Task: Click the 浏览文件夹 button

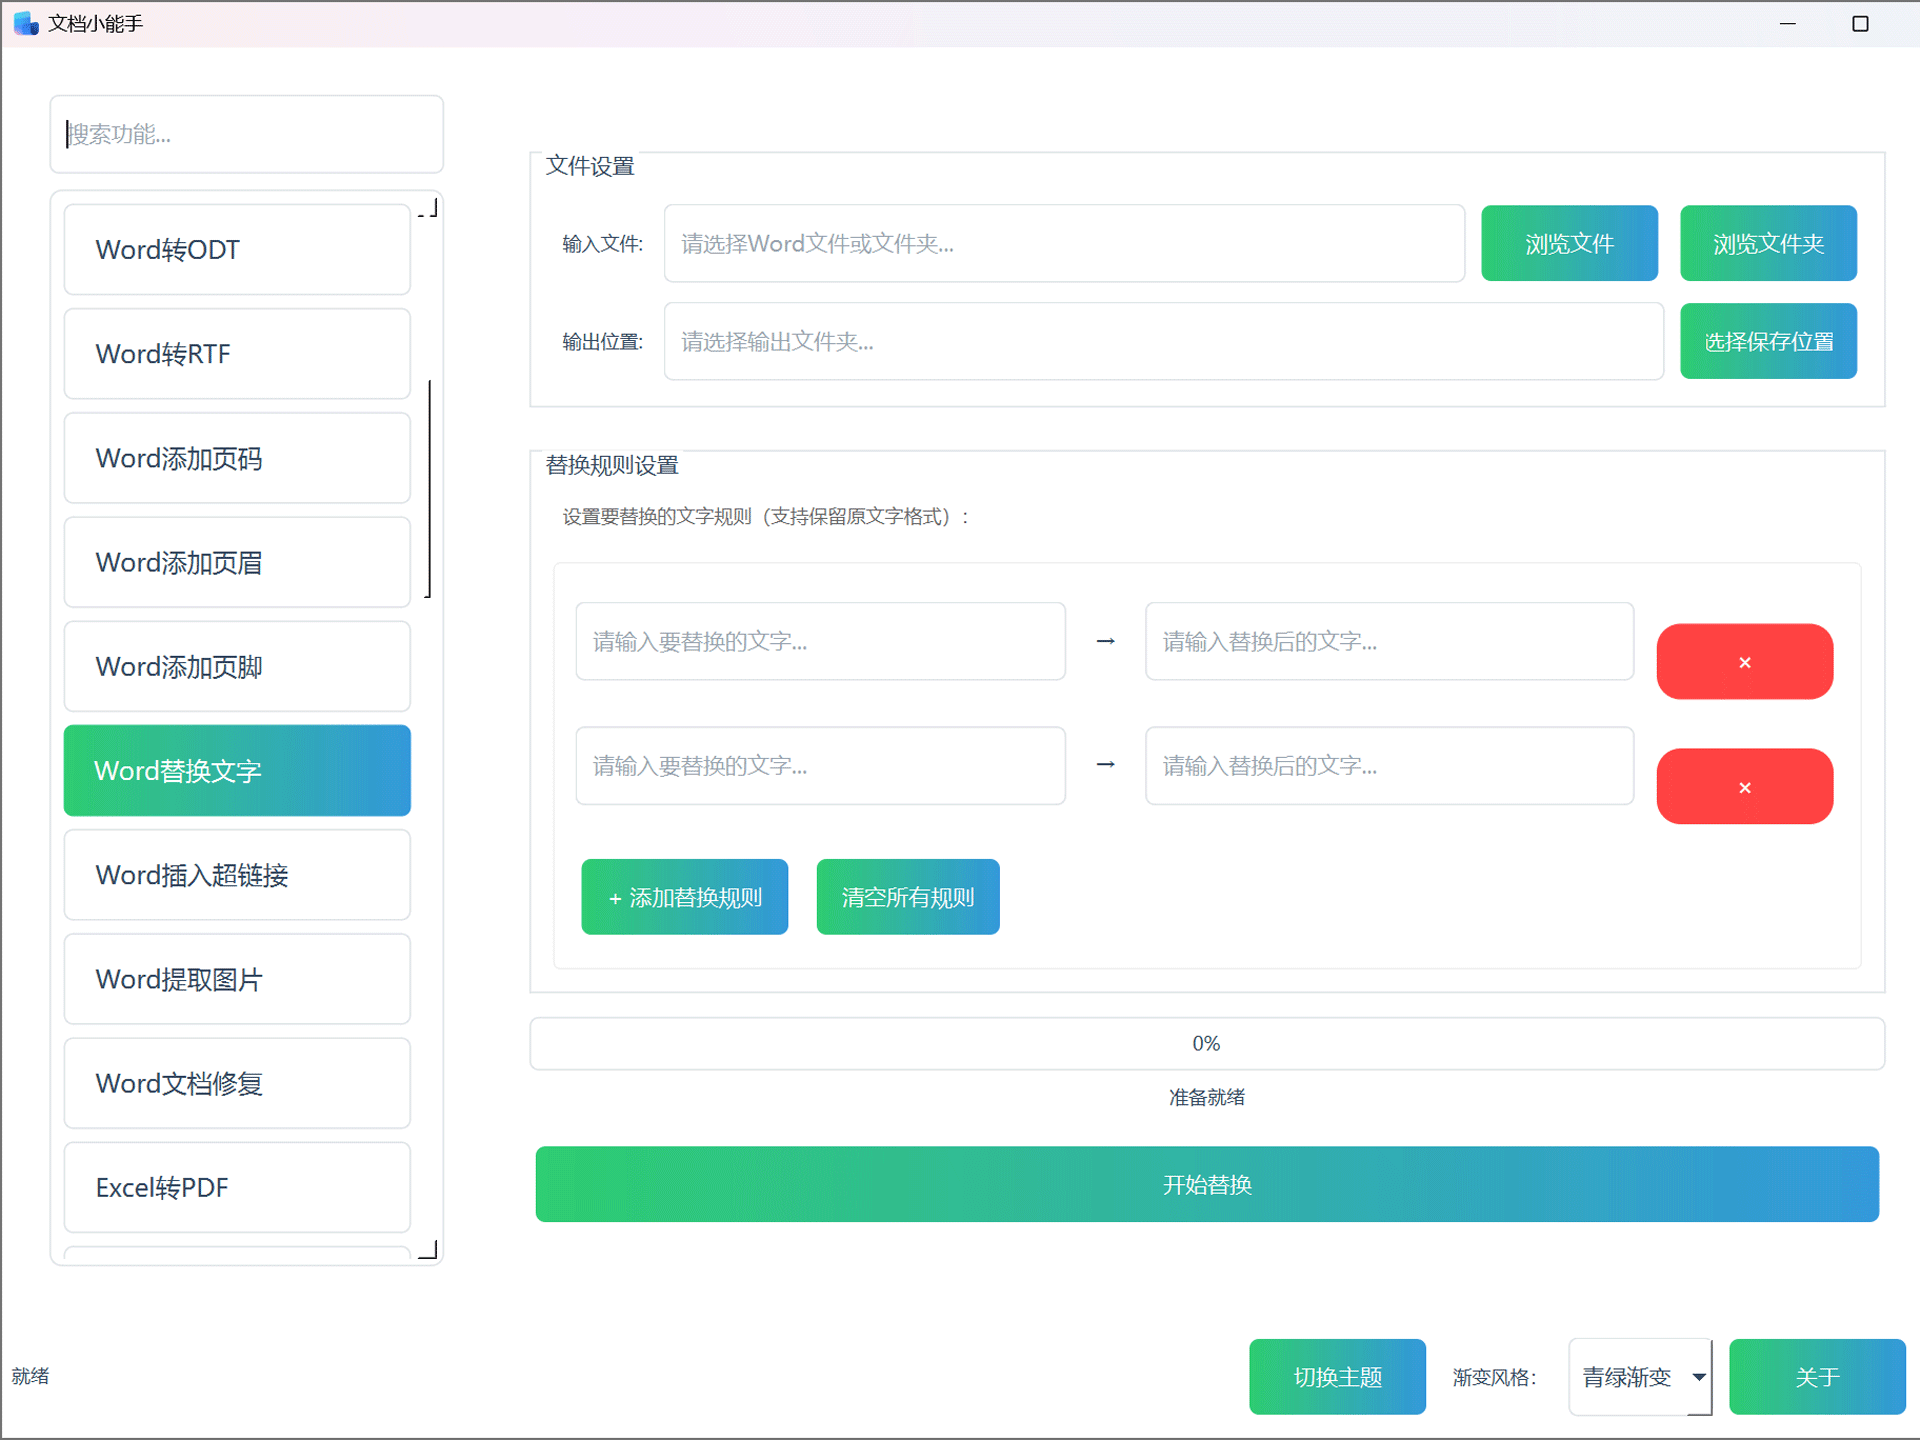Action: click(x=1768, y=243)
